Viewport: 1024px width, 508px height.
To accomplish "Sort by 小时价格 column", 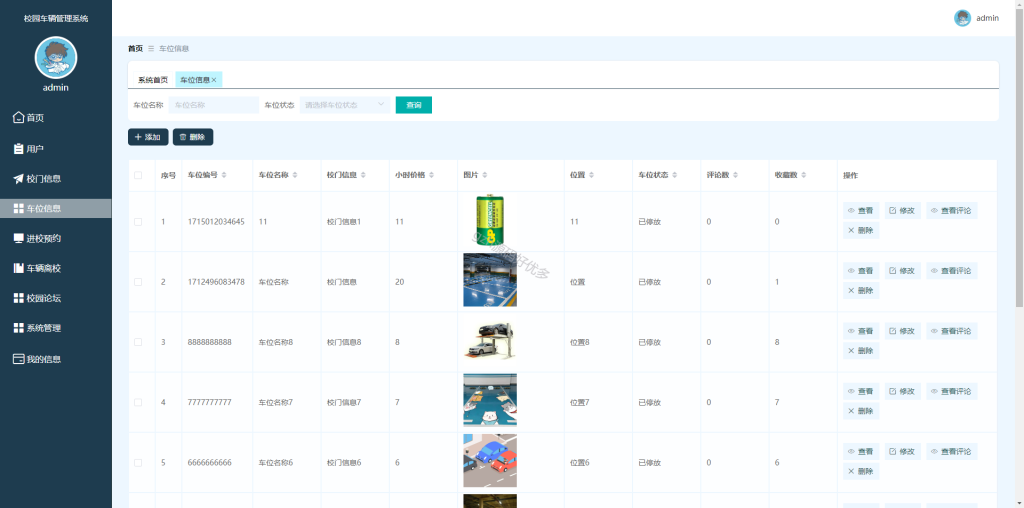I will click(x=430, y=175).
